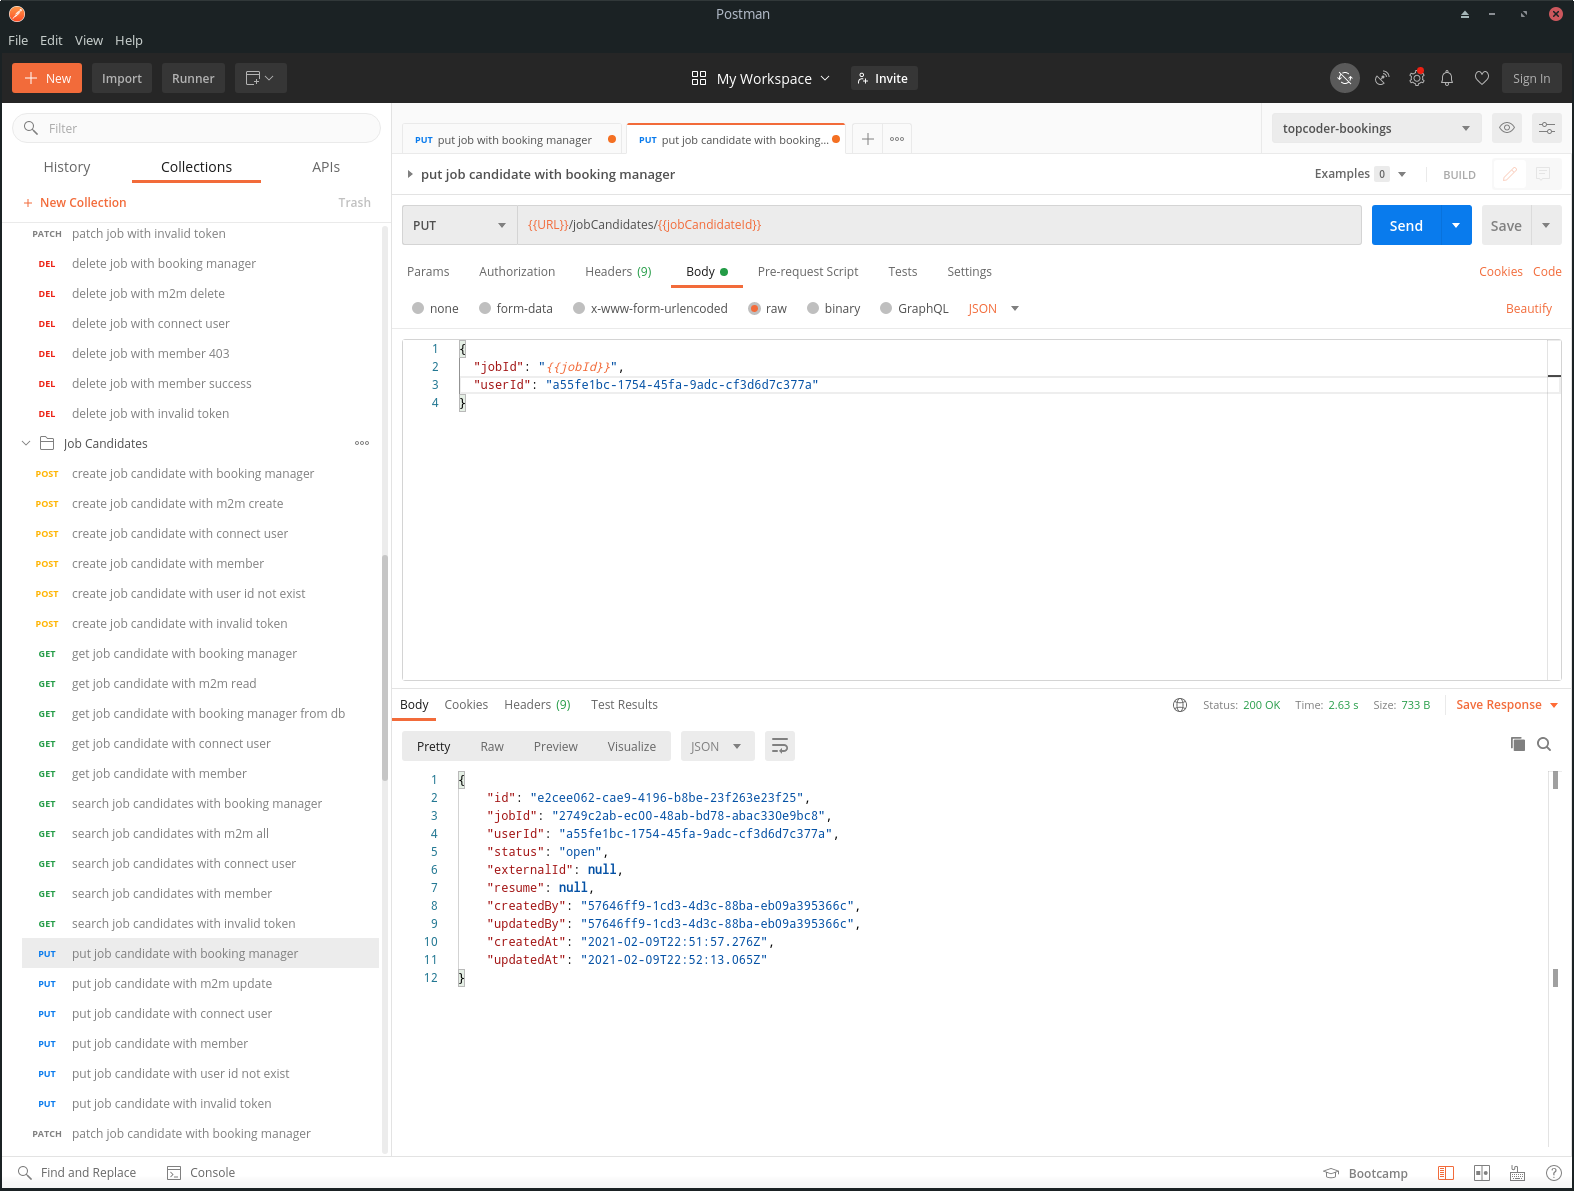Viewport: 1574px width, 1191px height.
Task: Search within the response body icon
Action: (x=1544, y=744)
